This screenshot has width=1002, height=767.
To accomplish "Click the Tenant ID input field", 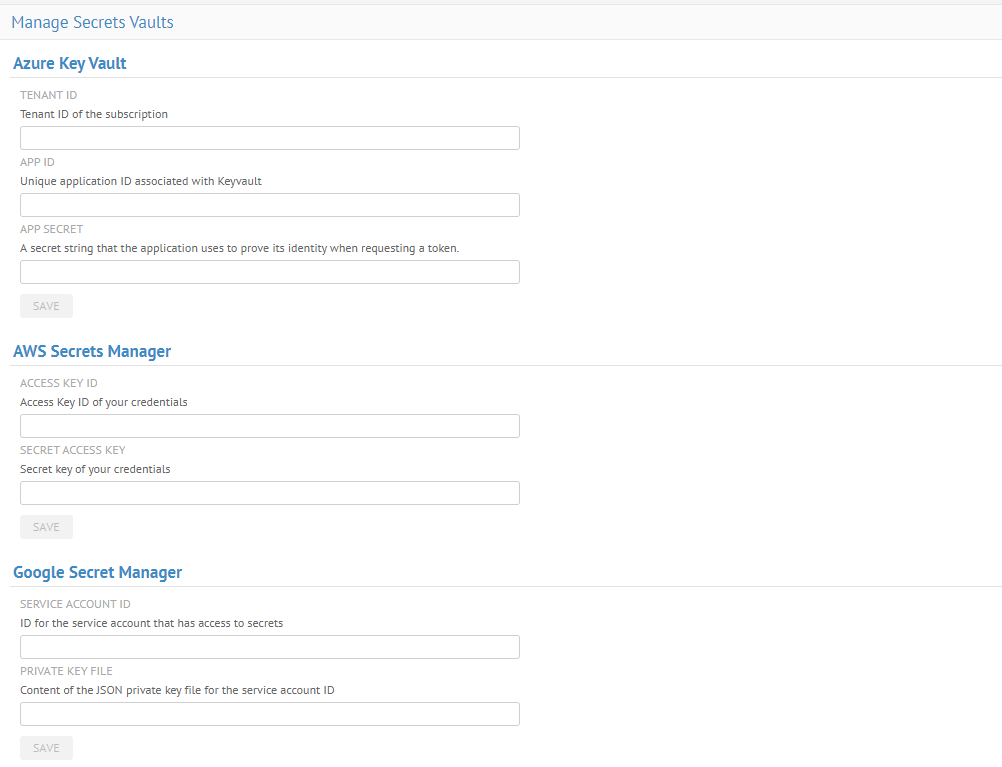I will click(x=270, y=138).
